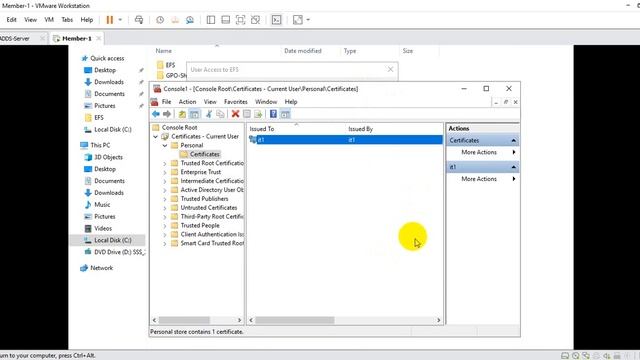Open More Actions under Certificates
Image resolution: width=640 pixels, height=360 pixels.
click(479, 152)
